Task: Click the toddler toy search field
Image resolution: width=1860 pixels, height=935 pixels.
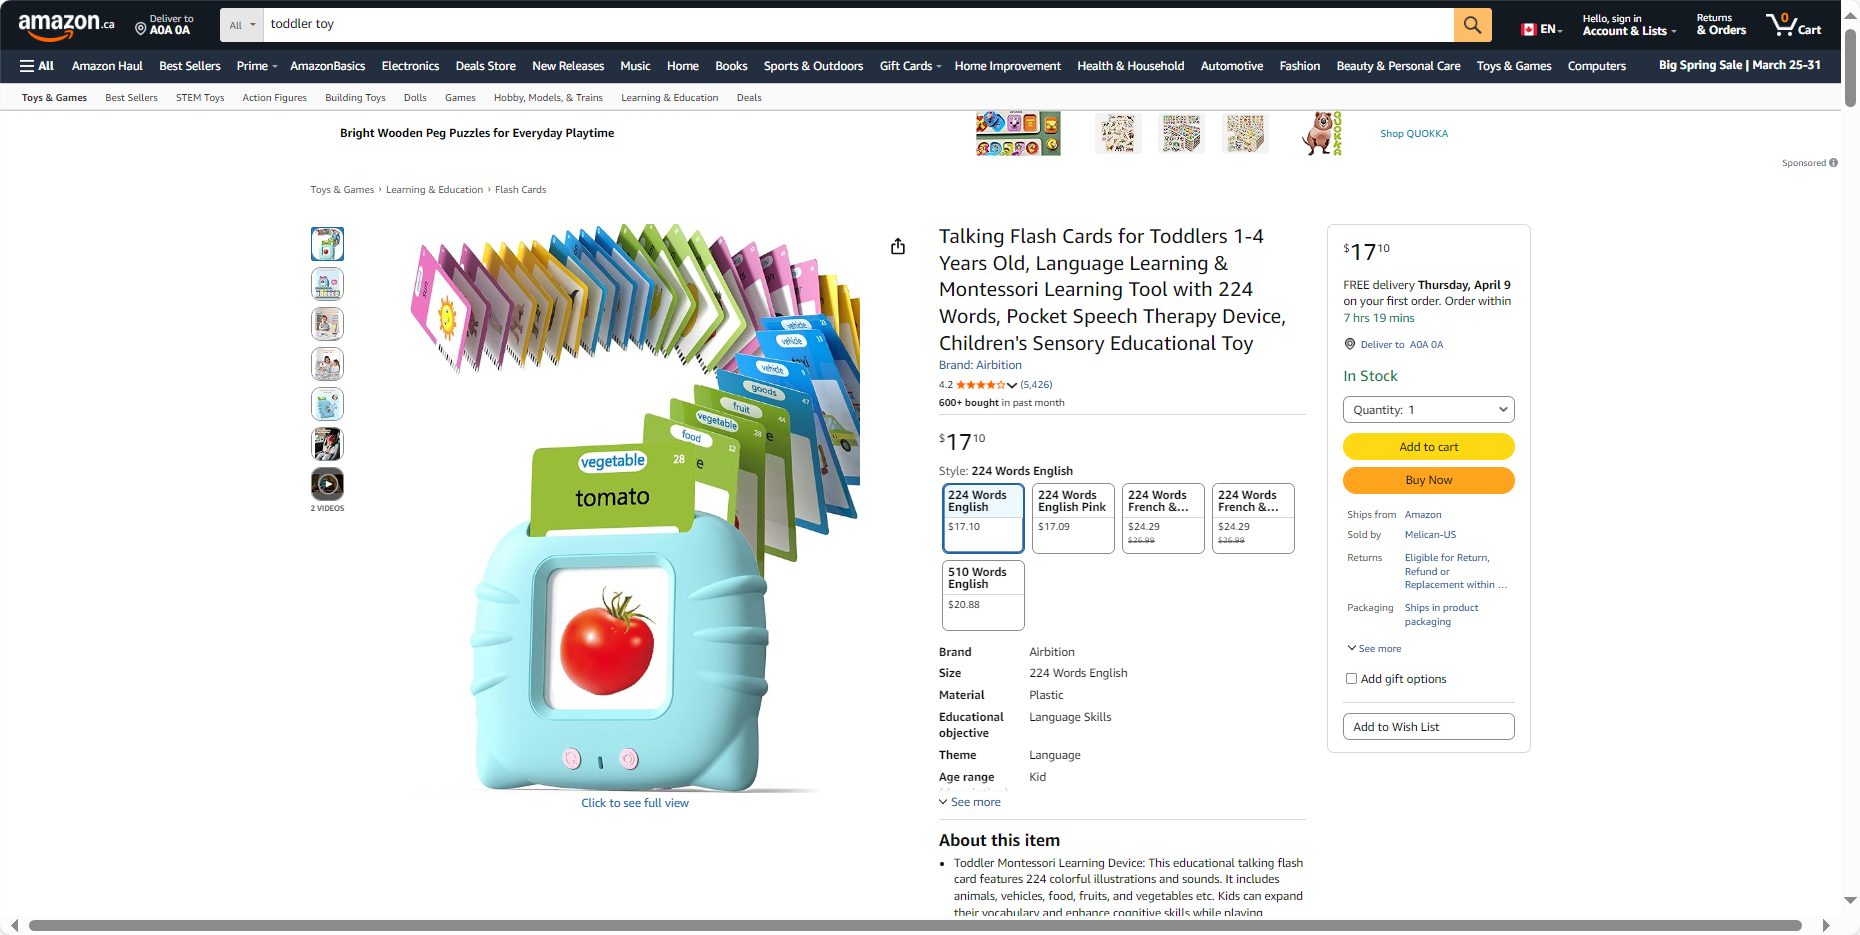Action: pos(858,25)
